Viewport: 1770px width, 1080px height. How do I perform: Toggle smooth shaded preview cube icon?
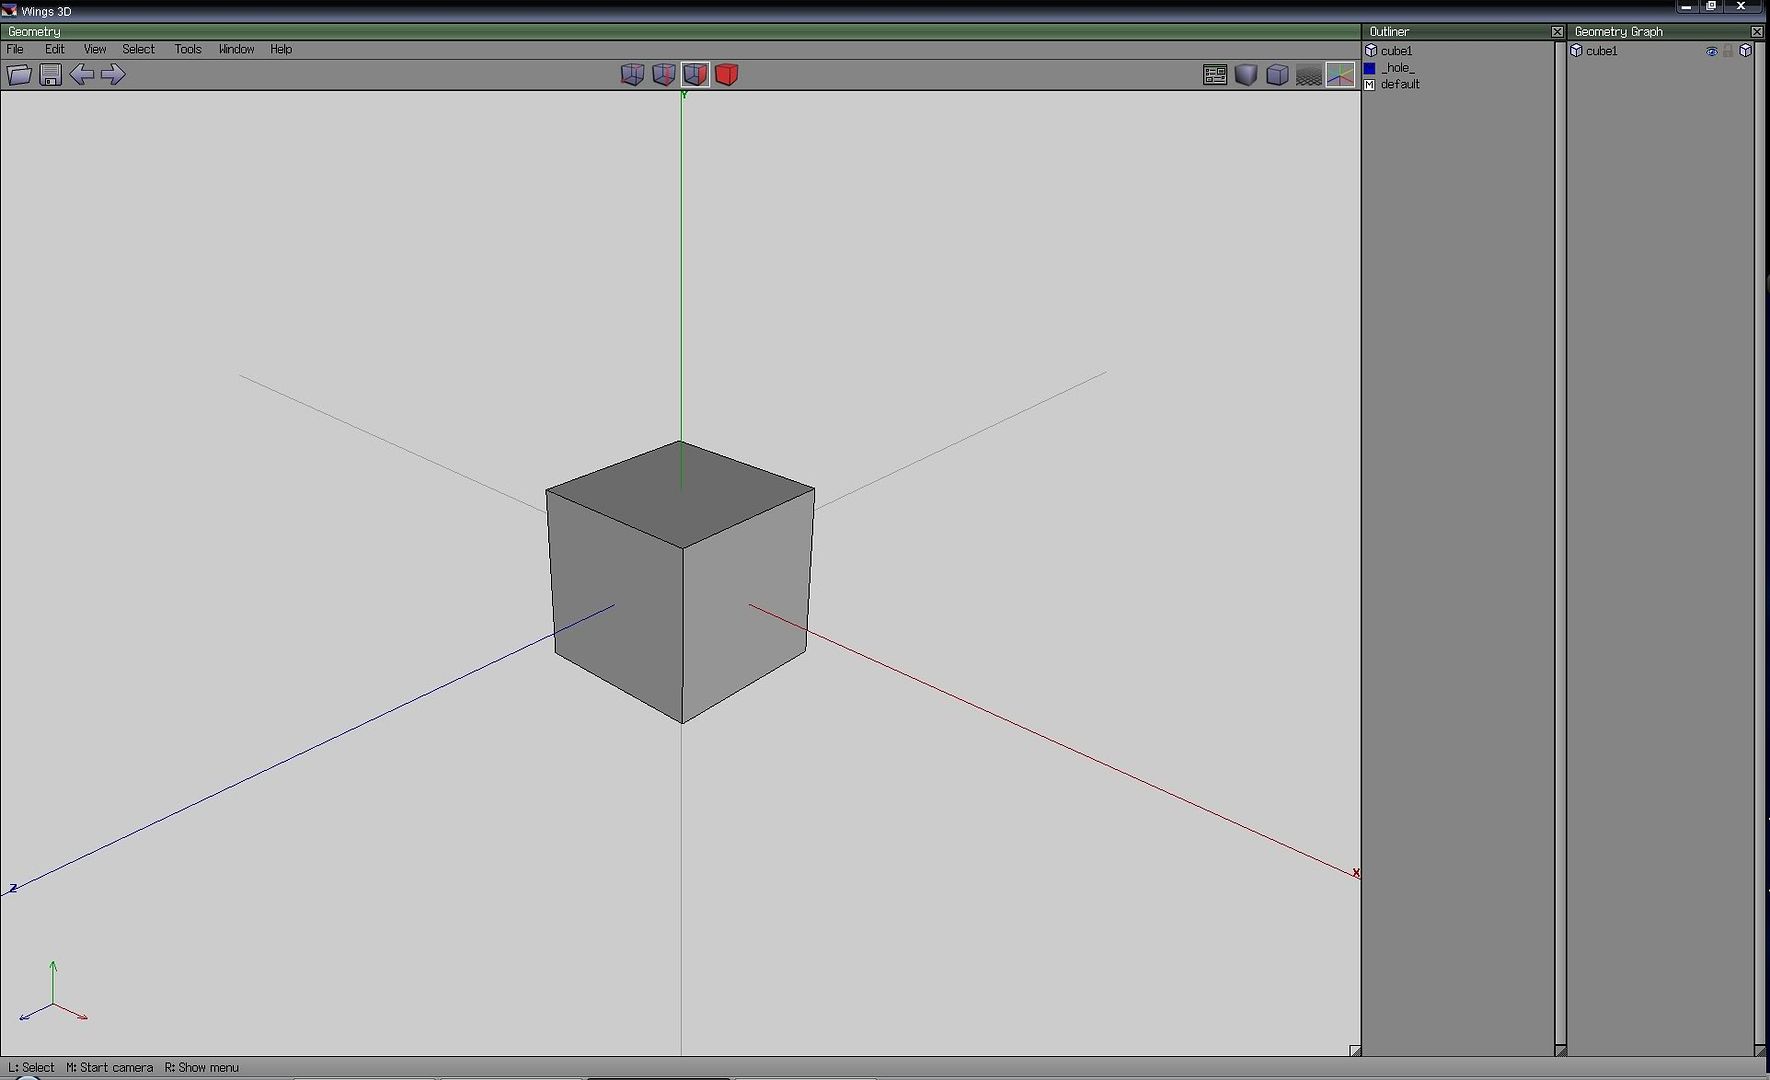tap(1246, 75)
